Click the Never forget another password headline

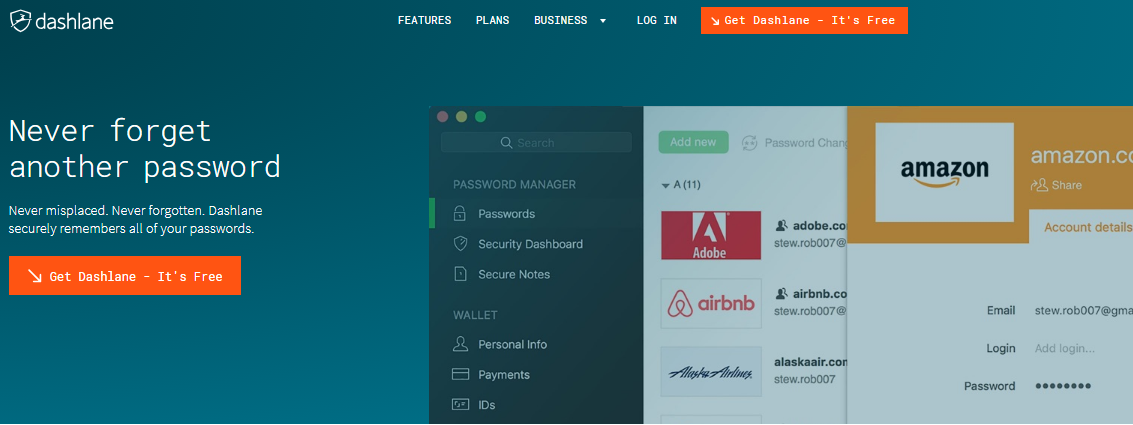pyautogui.click(x=144, y=149)
